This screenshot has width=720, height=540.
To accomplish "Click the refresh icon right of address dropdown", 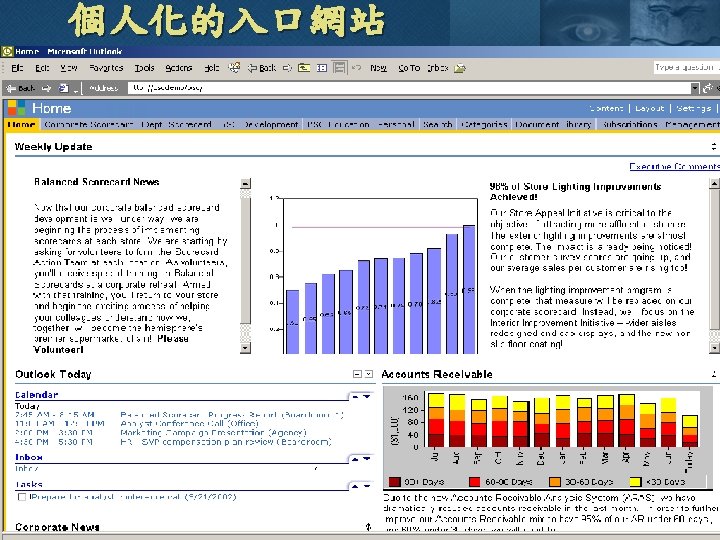I will point(708,88).
